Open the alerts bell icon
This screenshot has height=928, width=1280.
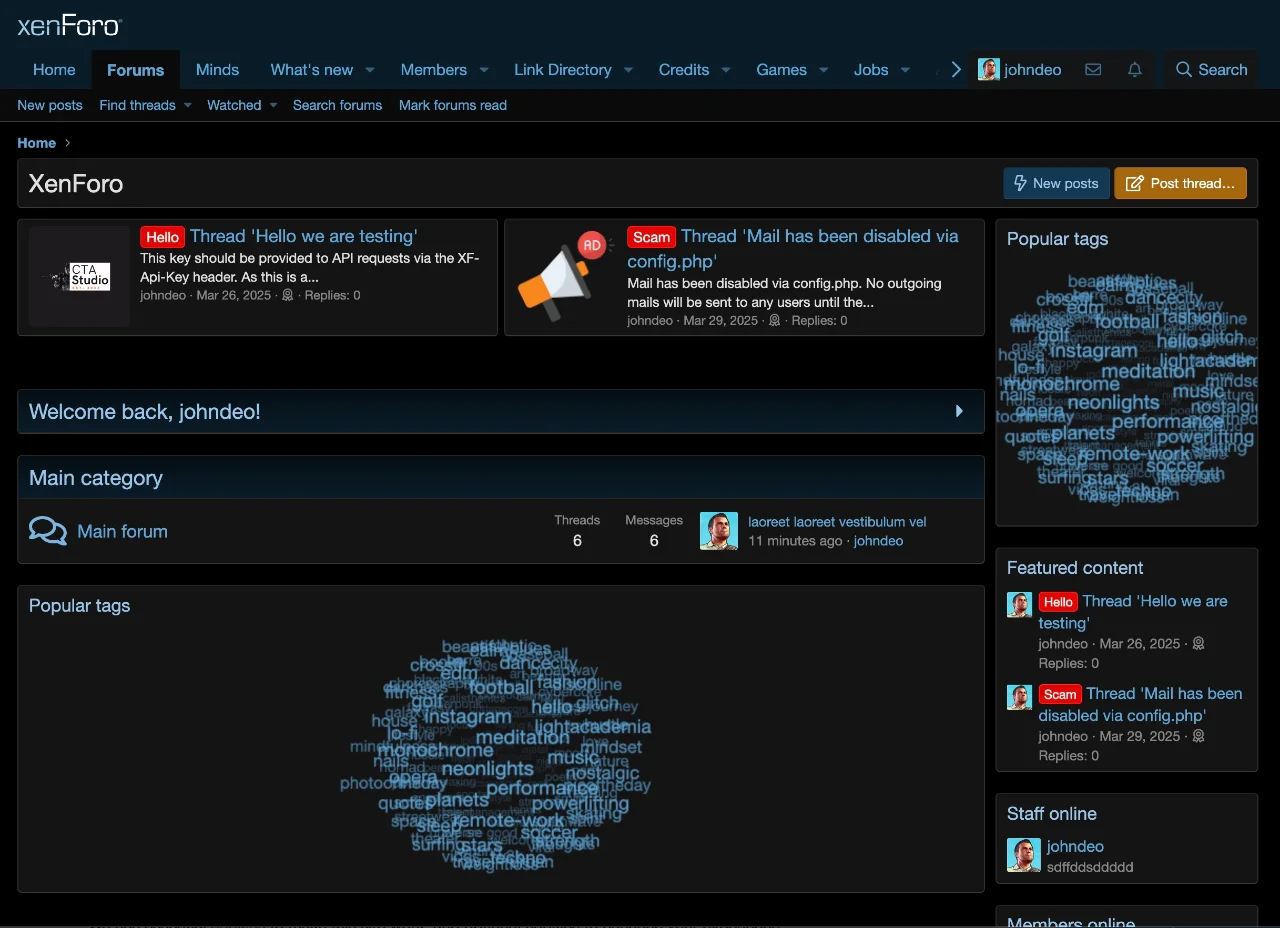click(1134, 70)
